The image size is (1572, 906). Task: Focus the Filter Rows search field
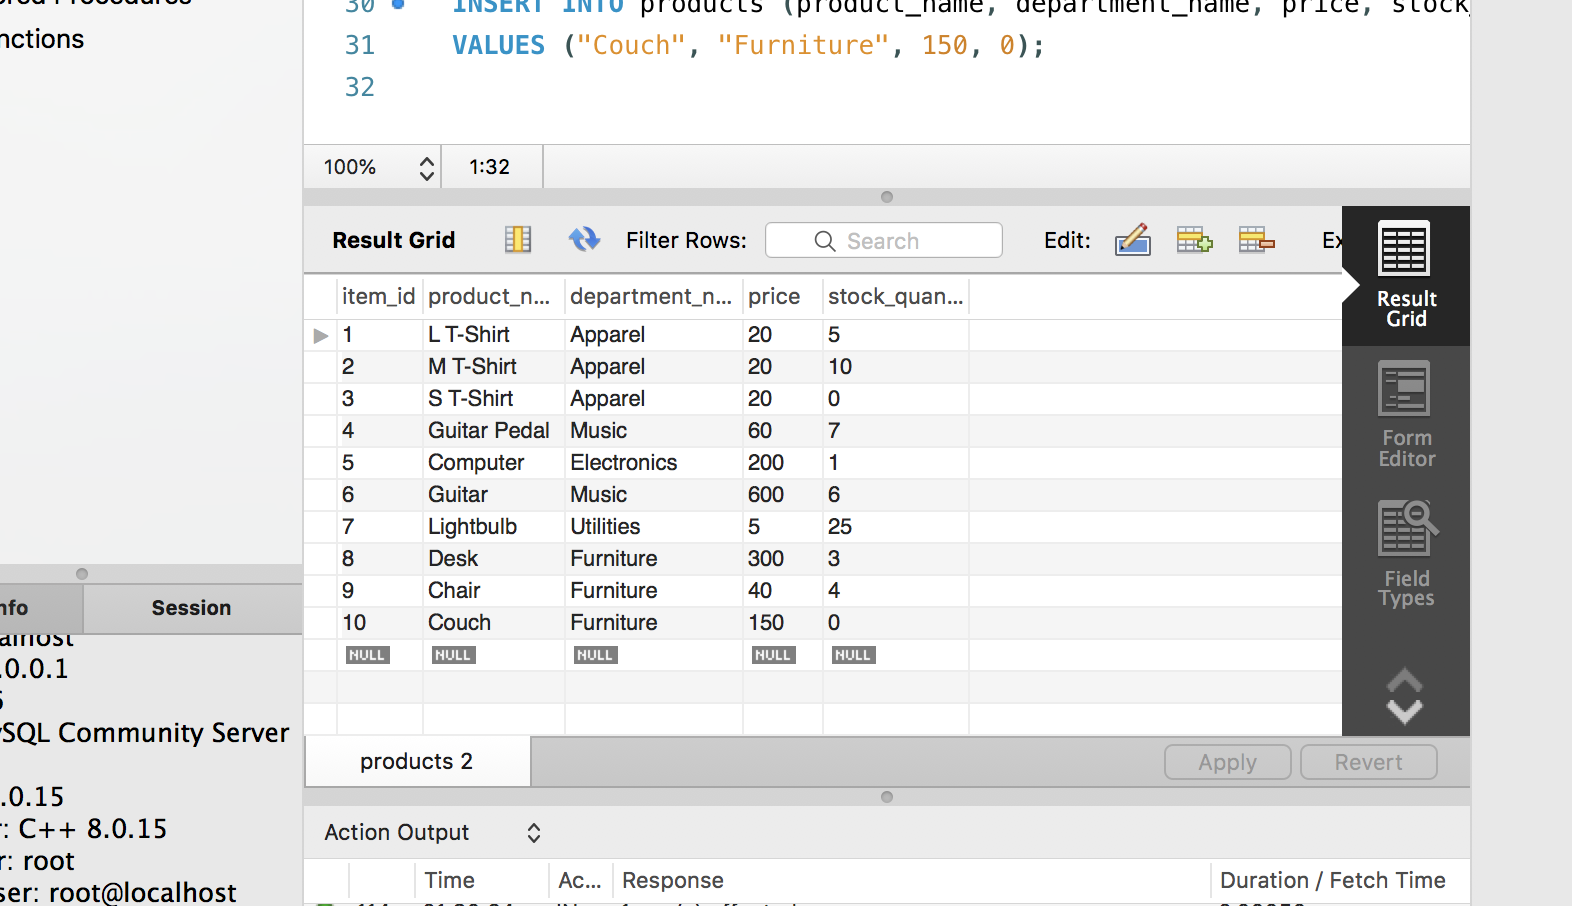[x=884, y=241]
